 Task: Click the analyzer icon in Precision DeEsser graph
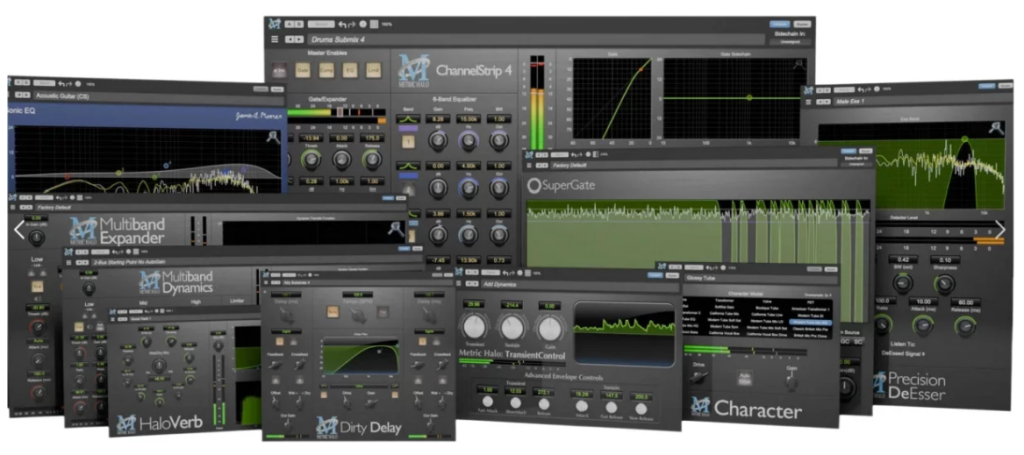point(995,128)
